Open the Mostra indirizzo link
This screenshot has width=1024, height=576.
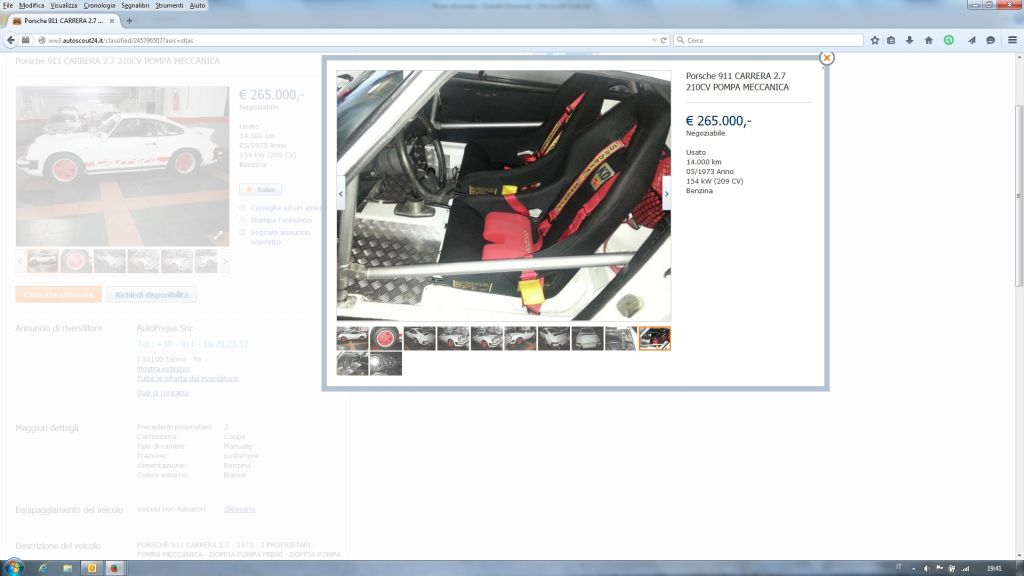163,369
